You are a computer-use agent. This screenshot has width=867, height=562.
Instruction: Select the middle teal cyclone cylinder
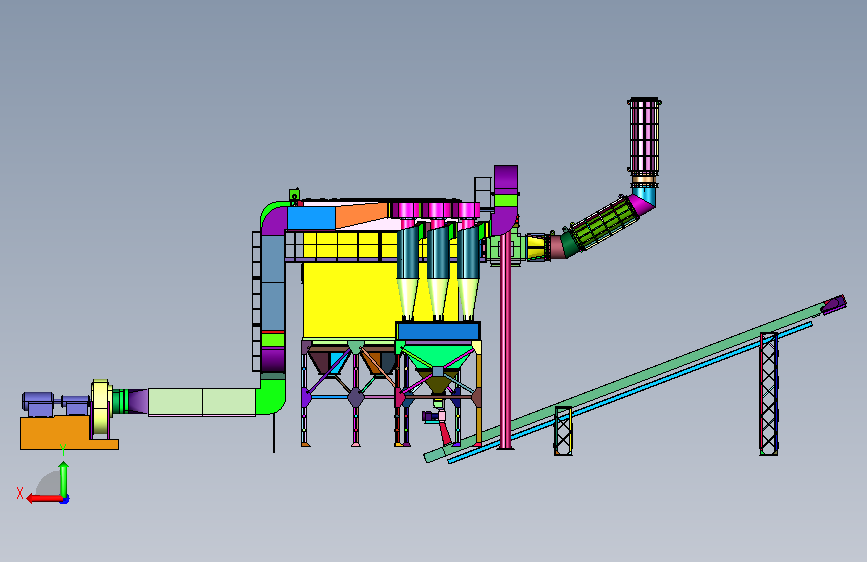[x=437, y=252]
